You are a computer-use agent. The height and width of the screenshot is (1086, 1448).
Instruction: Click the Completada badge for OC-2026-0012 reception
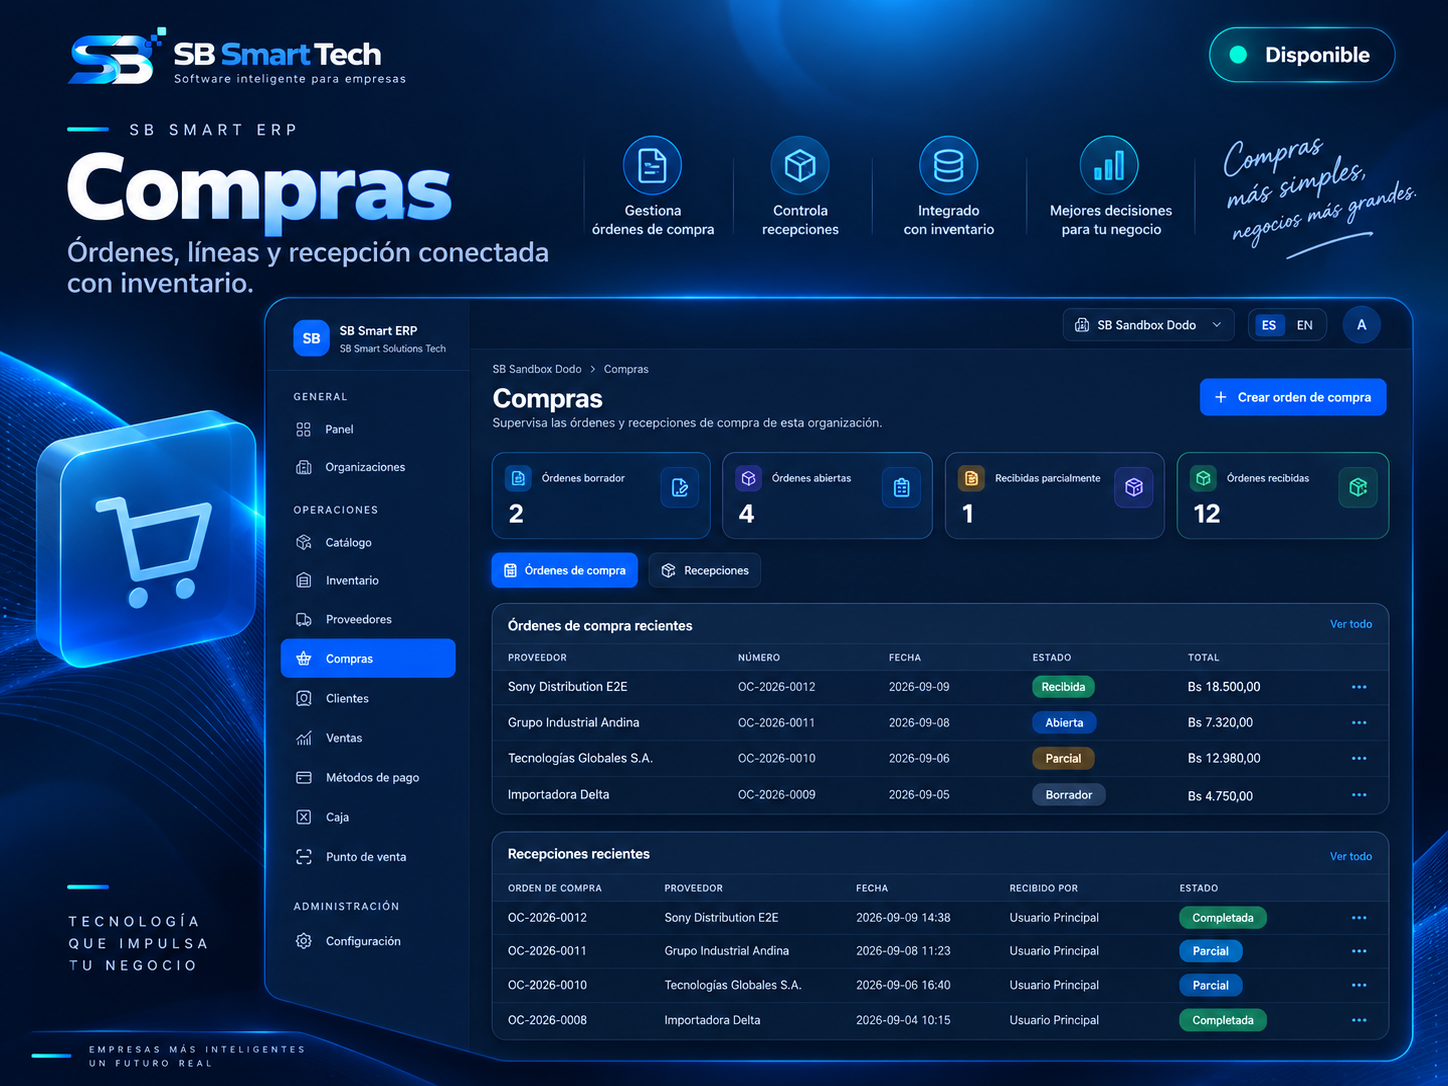point(1222,918)
